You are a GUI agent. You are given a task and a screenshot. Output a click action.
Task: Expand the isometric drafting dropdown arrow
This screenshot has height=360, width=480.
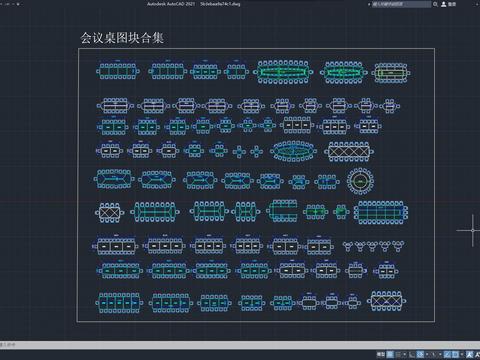440,354
